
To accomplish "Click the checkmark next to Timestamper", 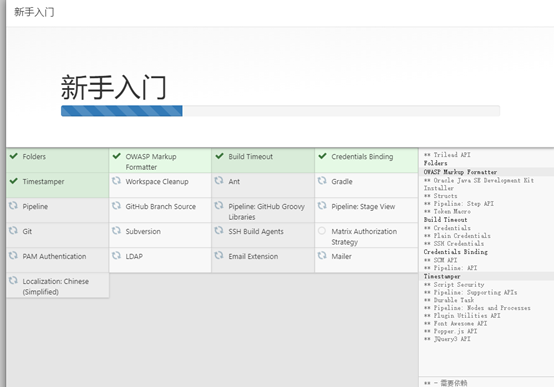I will click(13, 181).
